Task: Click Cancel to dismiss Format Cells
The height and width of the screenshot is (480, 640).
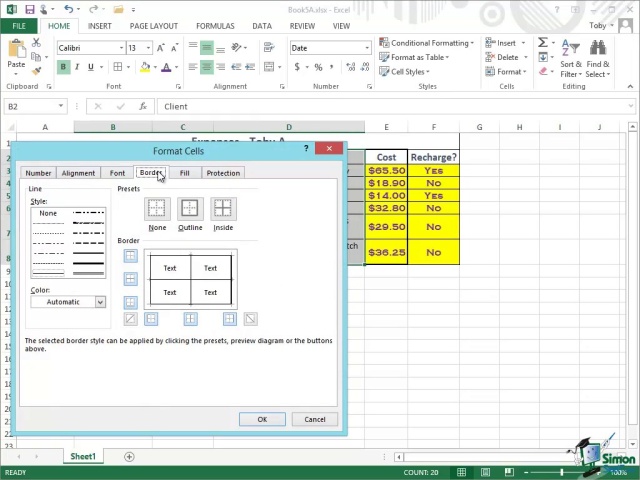Action: click(315, 419)
